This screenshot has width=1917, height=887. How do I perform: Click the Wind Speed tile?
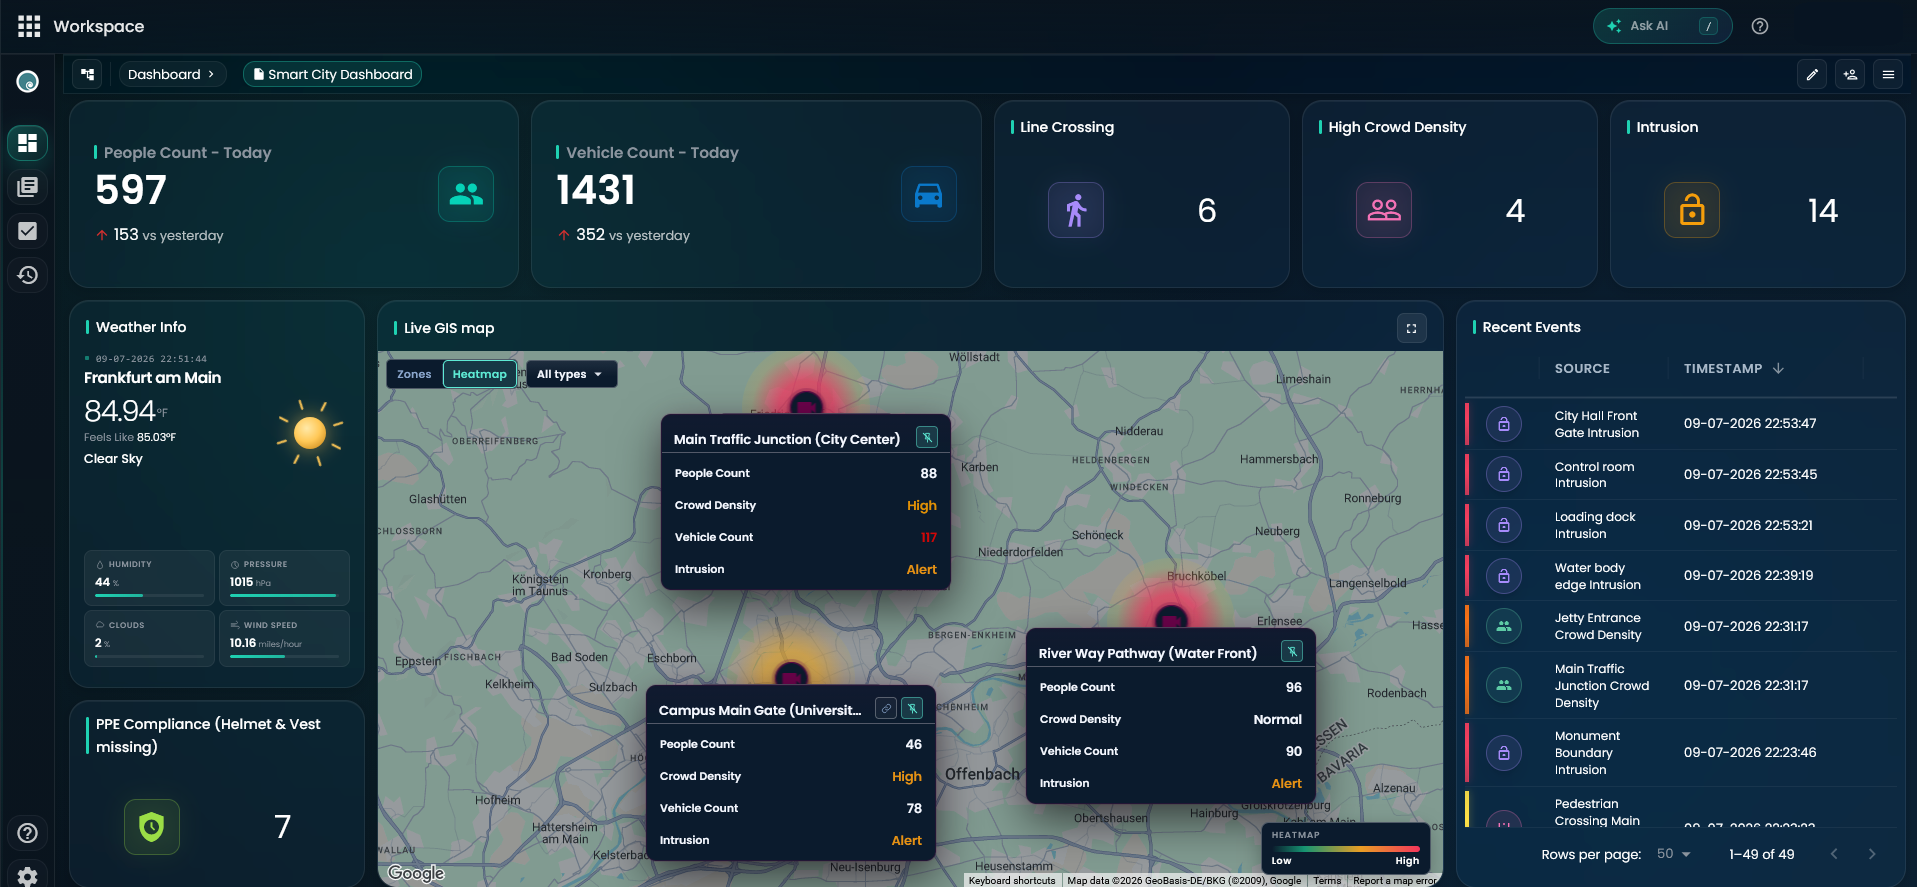coord(284,638)
